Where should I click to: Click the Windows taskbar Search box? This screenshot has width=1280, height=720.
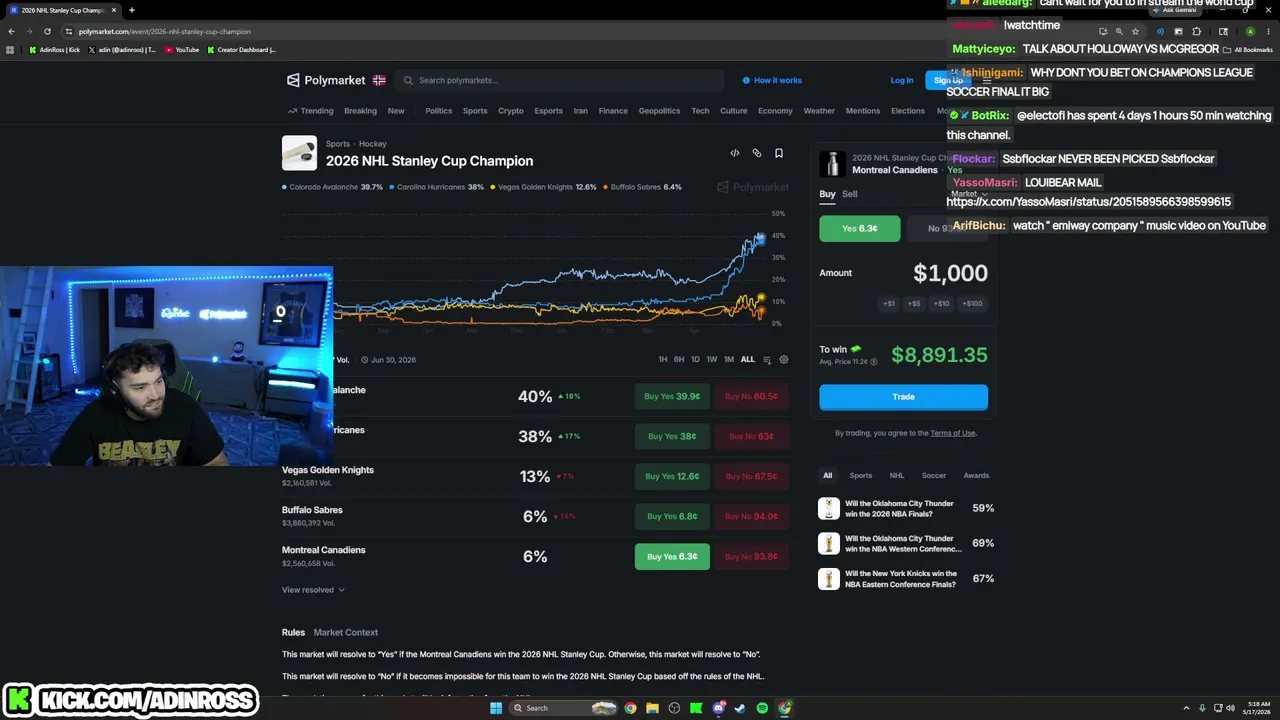(x=563, y=708)
